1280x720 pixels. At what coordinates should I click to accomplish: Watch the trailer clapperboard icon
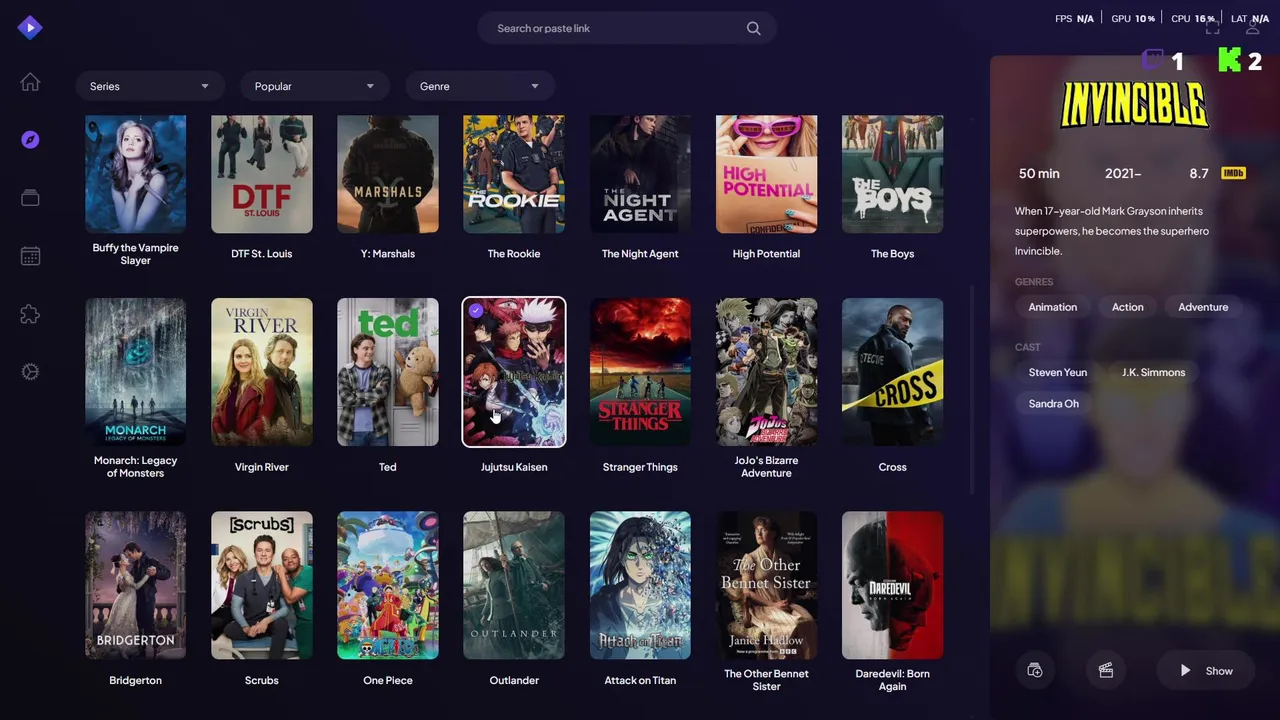pyautogui.click(x=1106, y=671)
